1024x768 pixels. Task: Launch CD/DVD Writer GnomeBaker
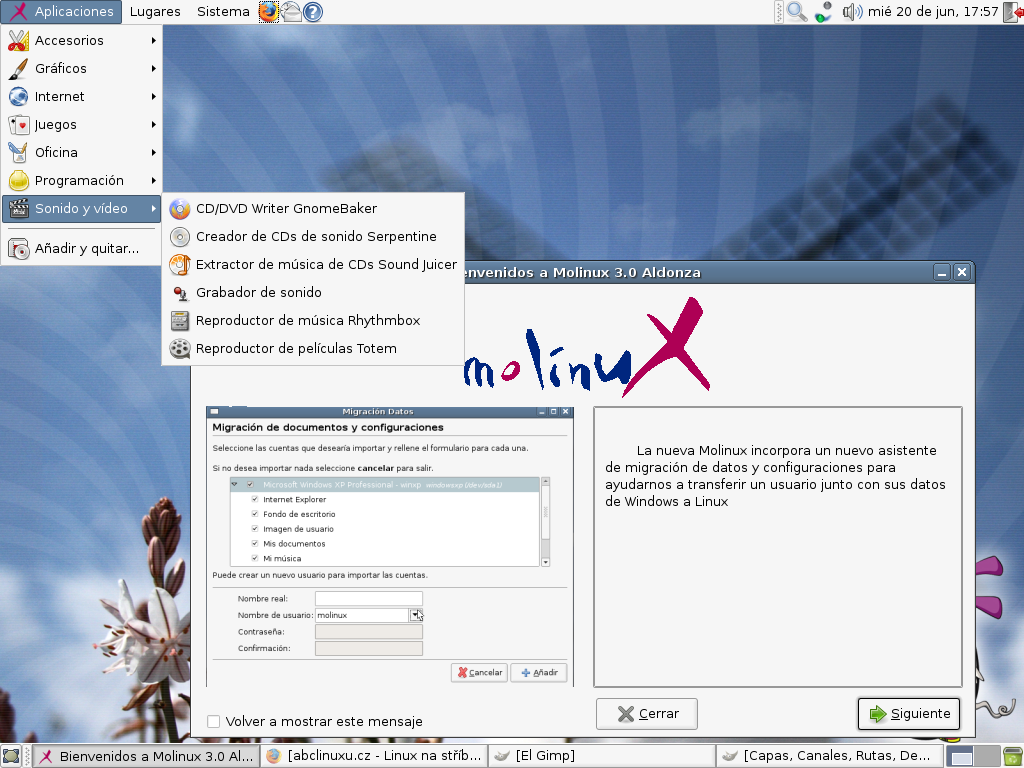313,209
